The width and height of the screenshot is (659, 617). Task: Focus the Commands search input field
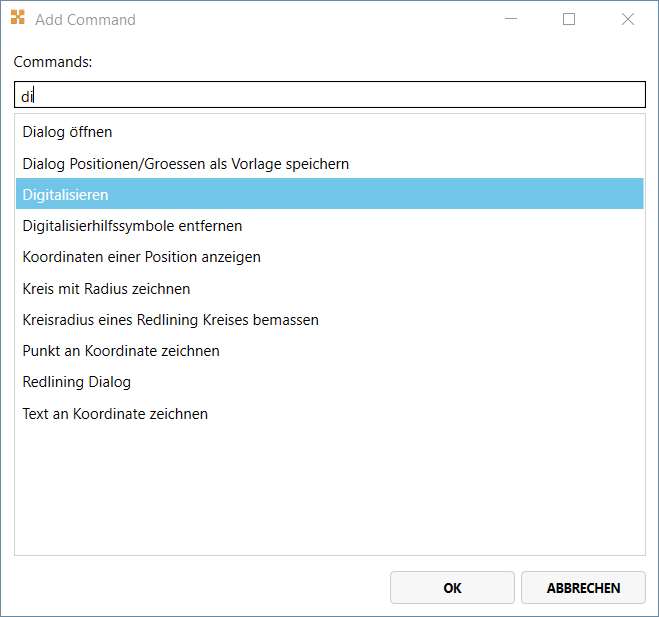(x=329, y=95)
